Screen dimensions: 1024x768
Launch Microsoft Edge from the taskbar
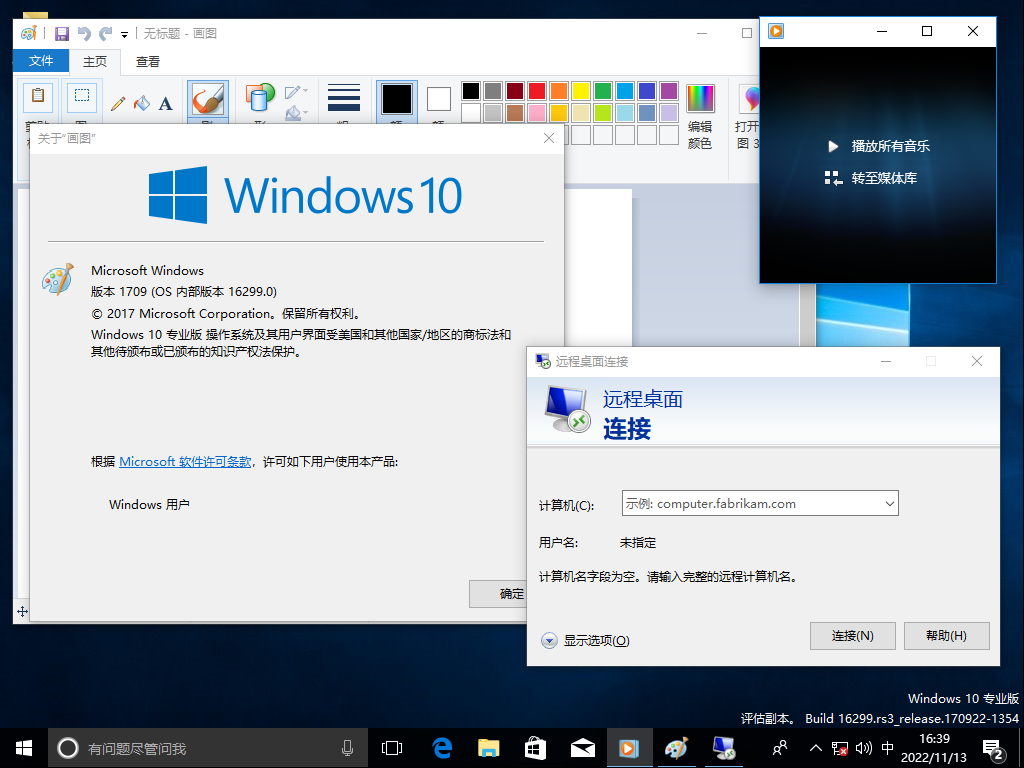442,748
